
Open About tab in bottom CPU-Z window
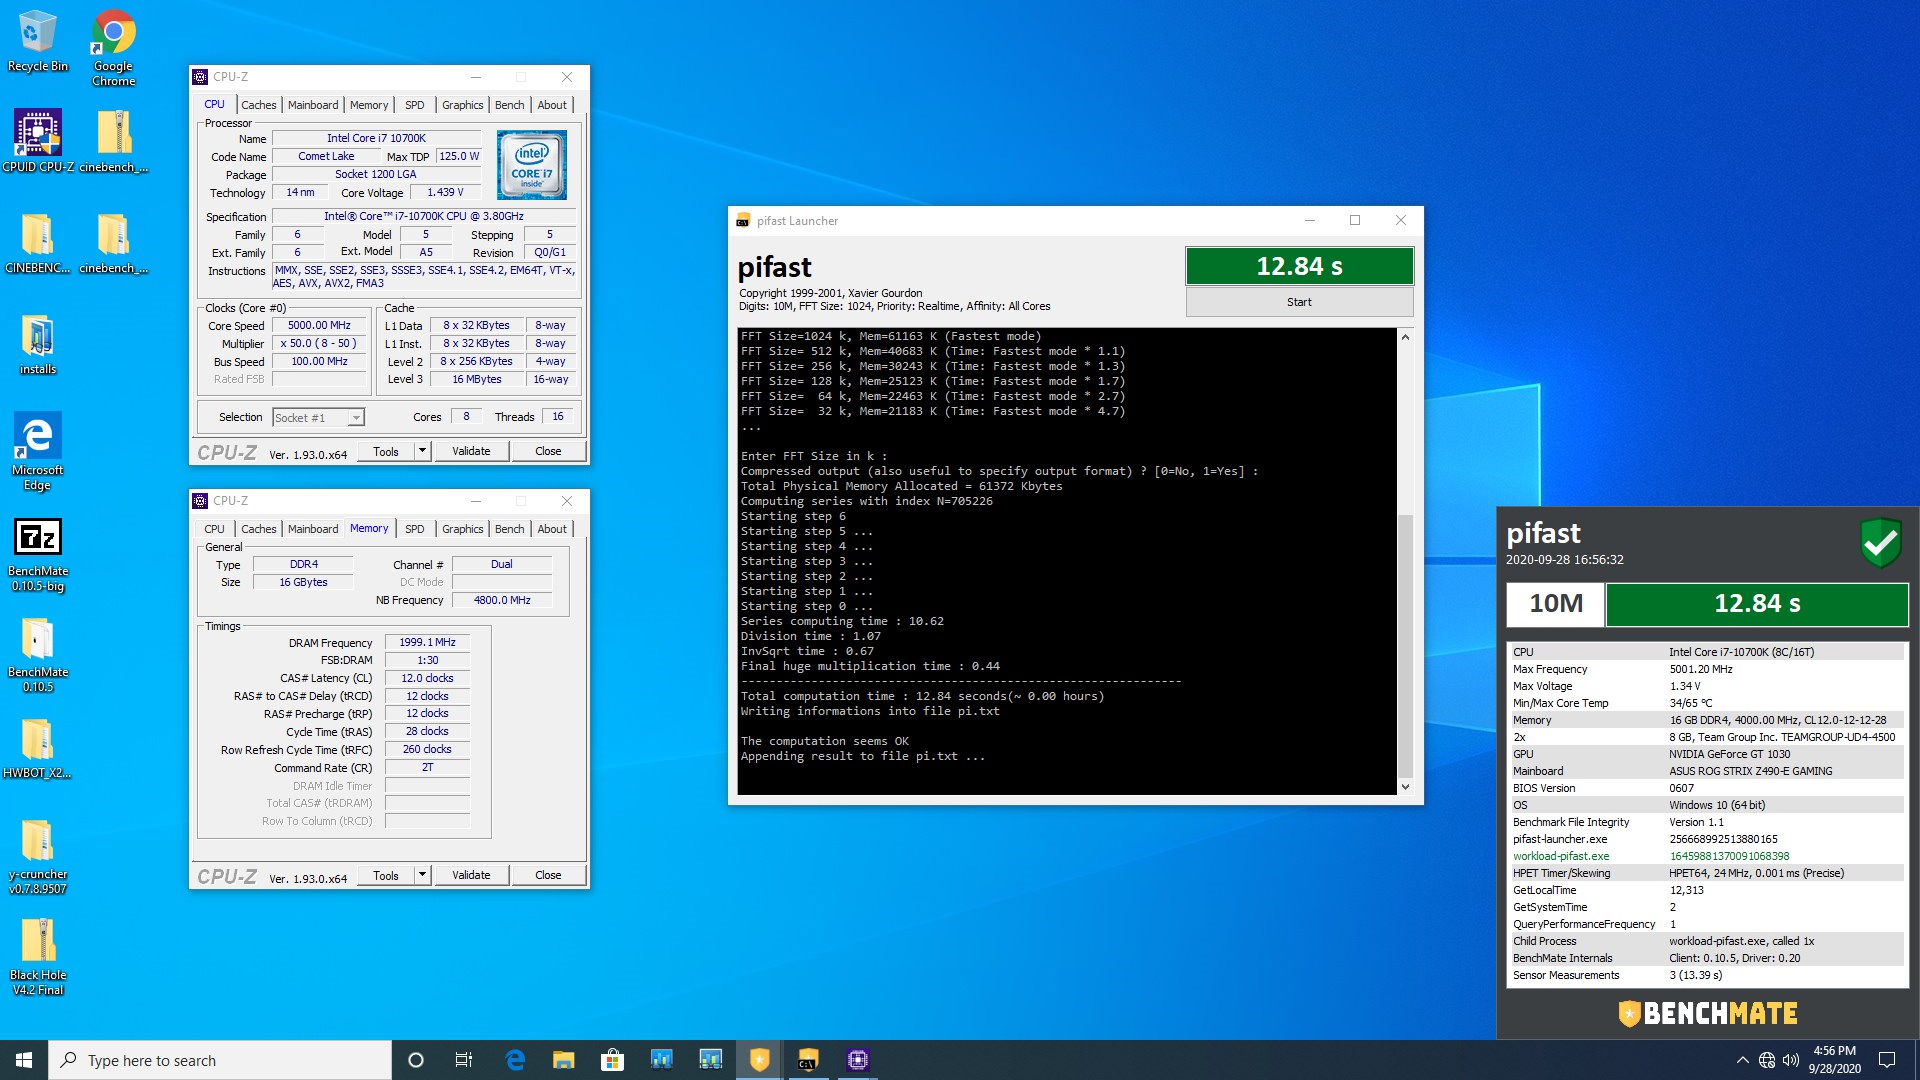tap(552, 529)
